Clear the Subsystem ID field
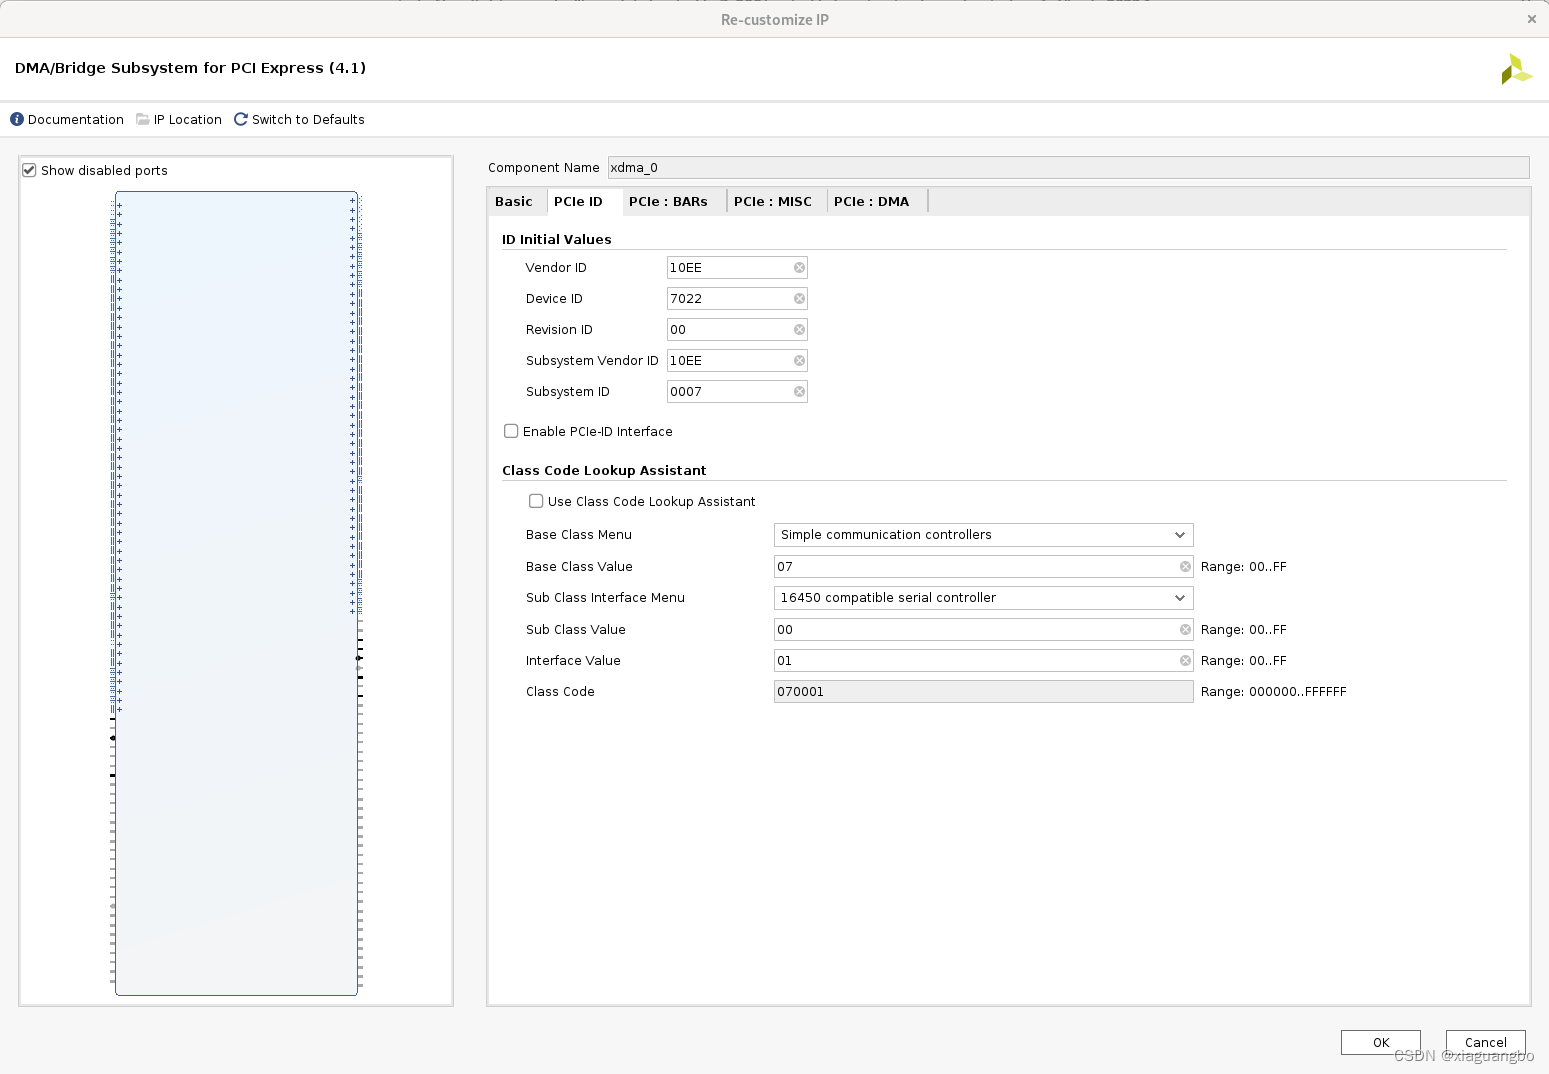This screenshot has height=1074, width=1549. point(799,392)
